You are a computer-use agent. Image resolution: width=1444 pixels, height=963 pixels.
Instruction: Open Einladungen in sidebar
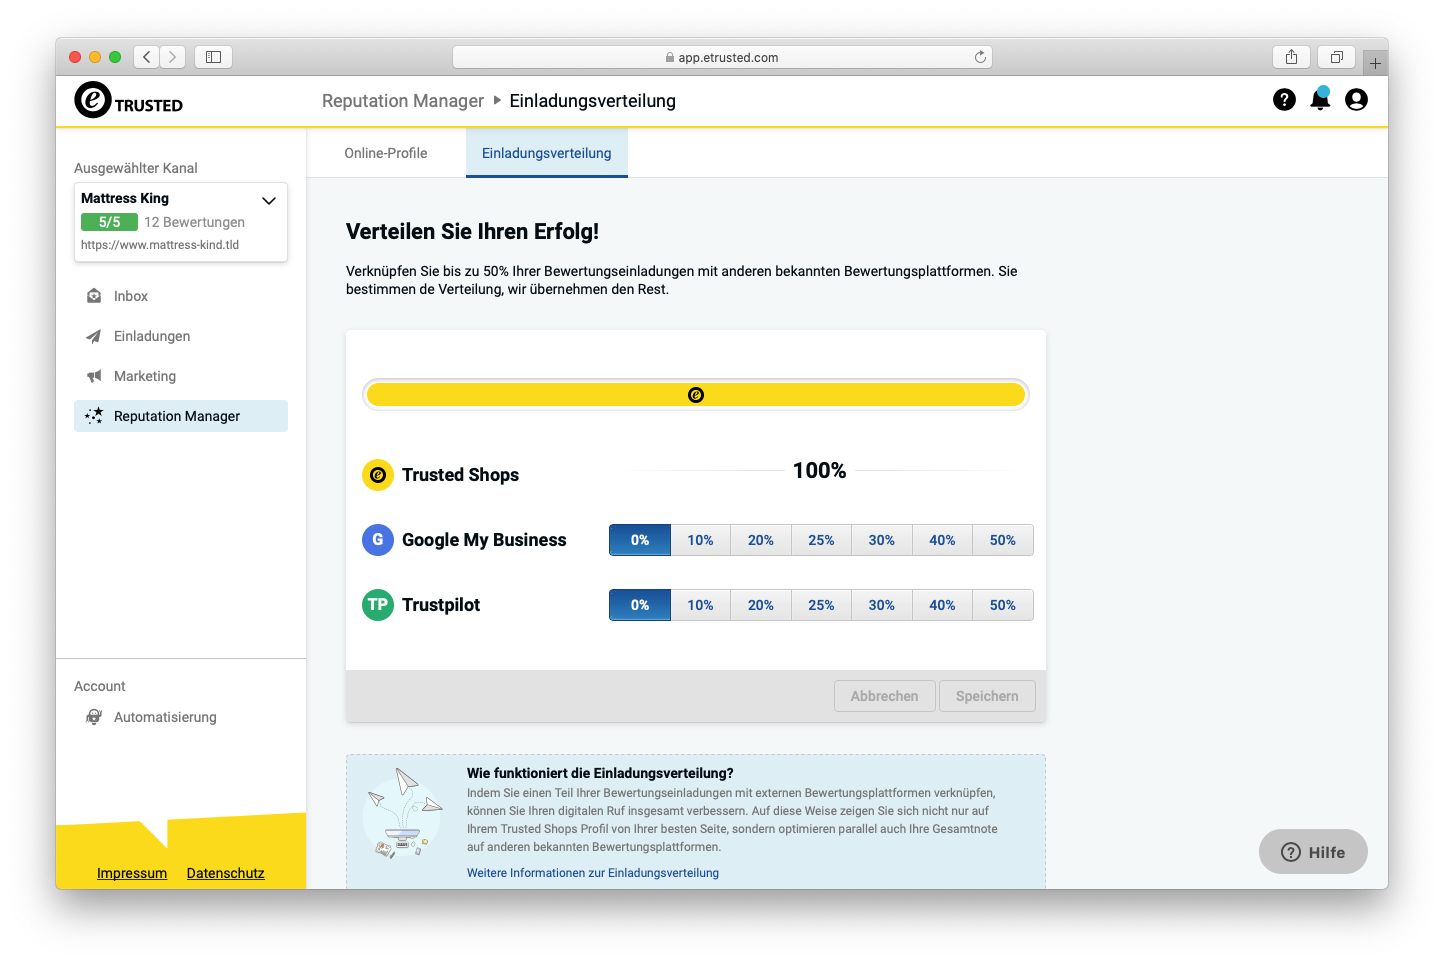[181, 336]
